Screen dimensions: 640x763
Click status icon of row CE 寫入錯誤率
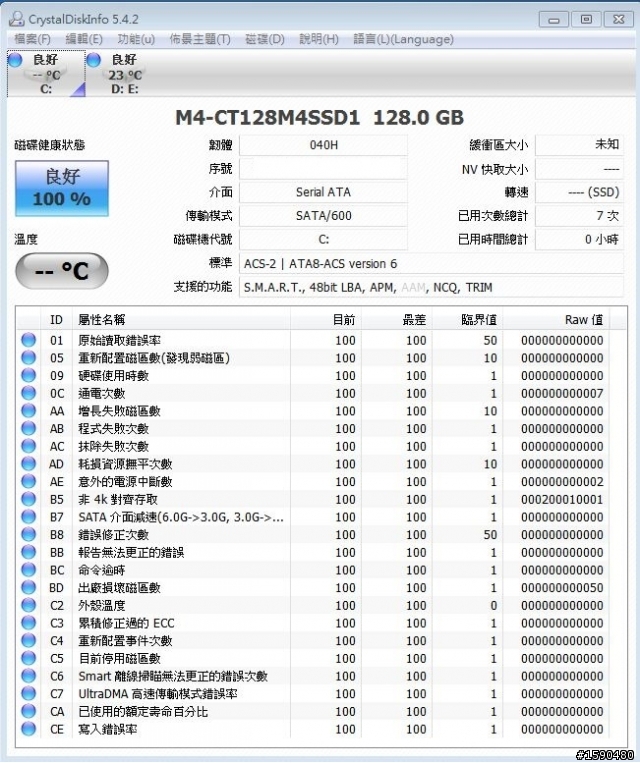29,729
